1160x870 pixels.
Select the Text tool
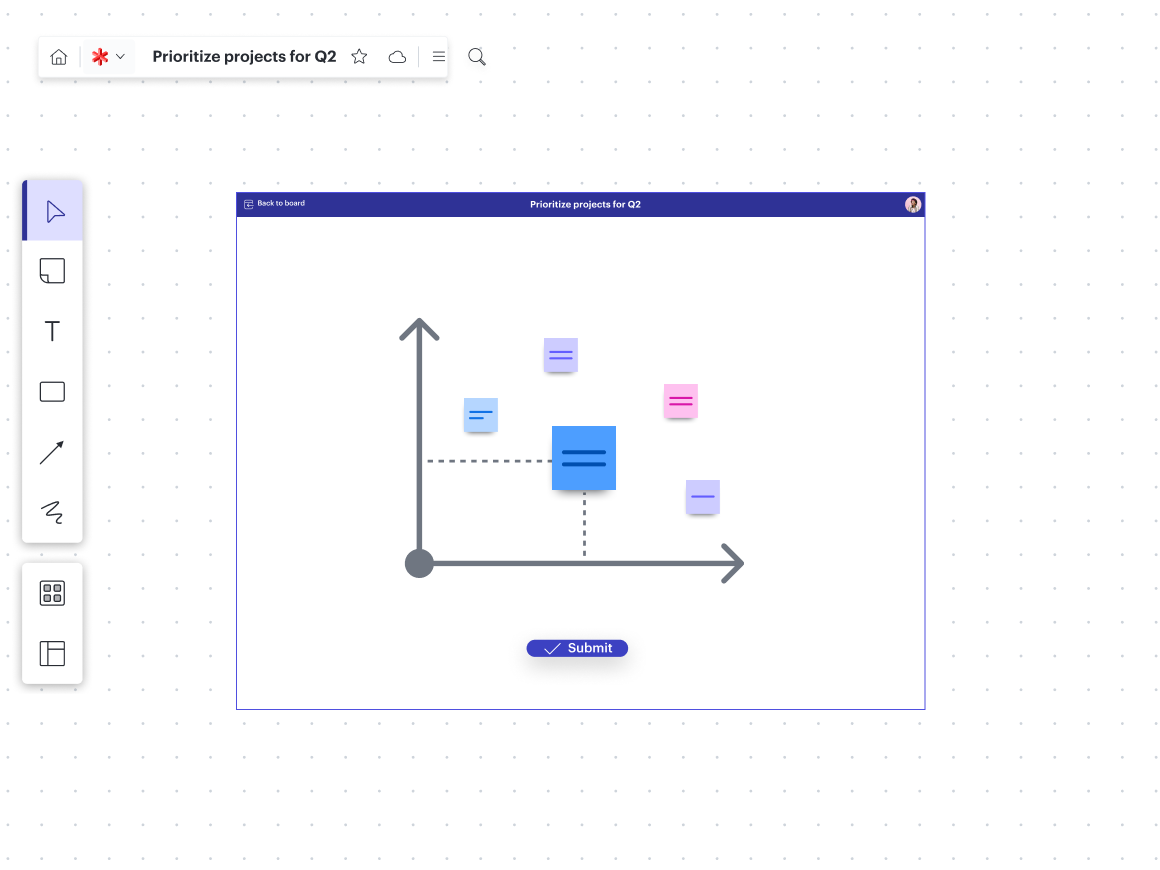pos(52,331)
